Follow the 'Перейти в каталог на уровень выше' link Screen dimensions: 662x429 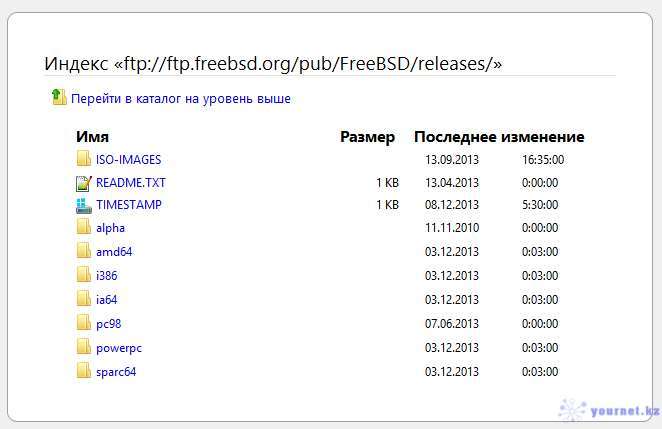[x=181, y=99]
